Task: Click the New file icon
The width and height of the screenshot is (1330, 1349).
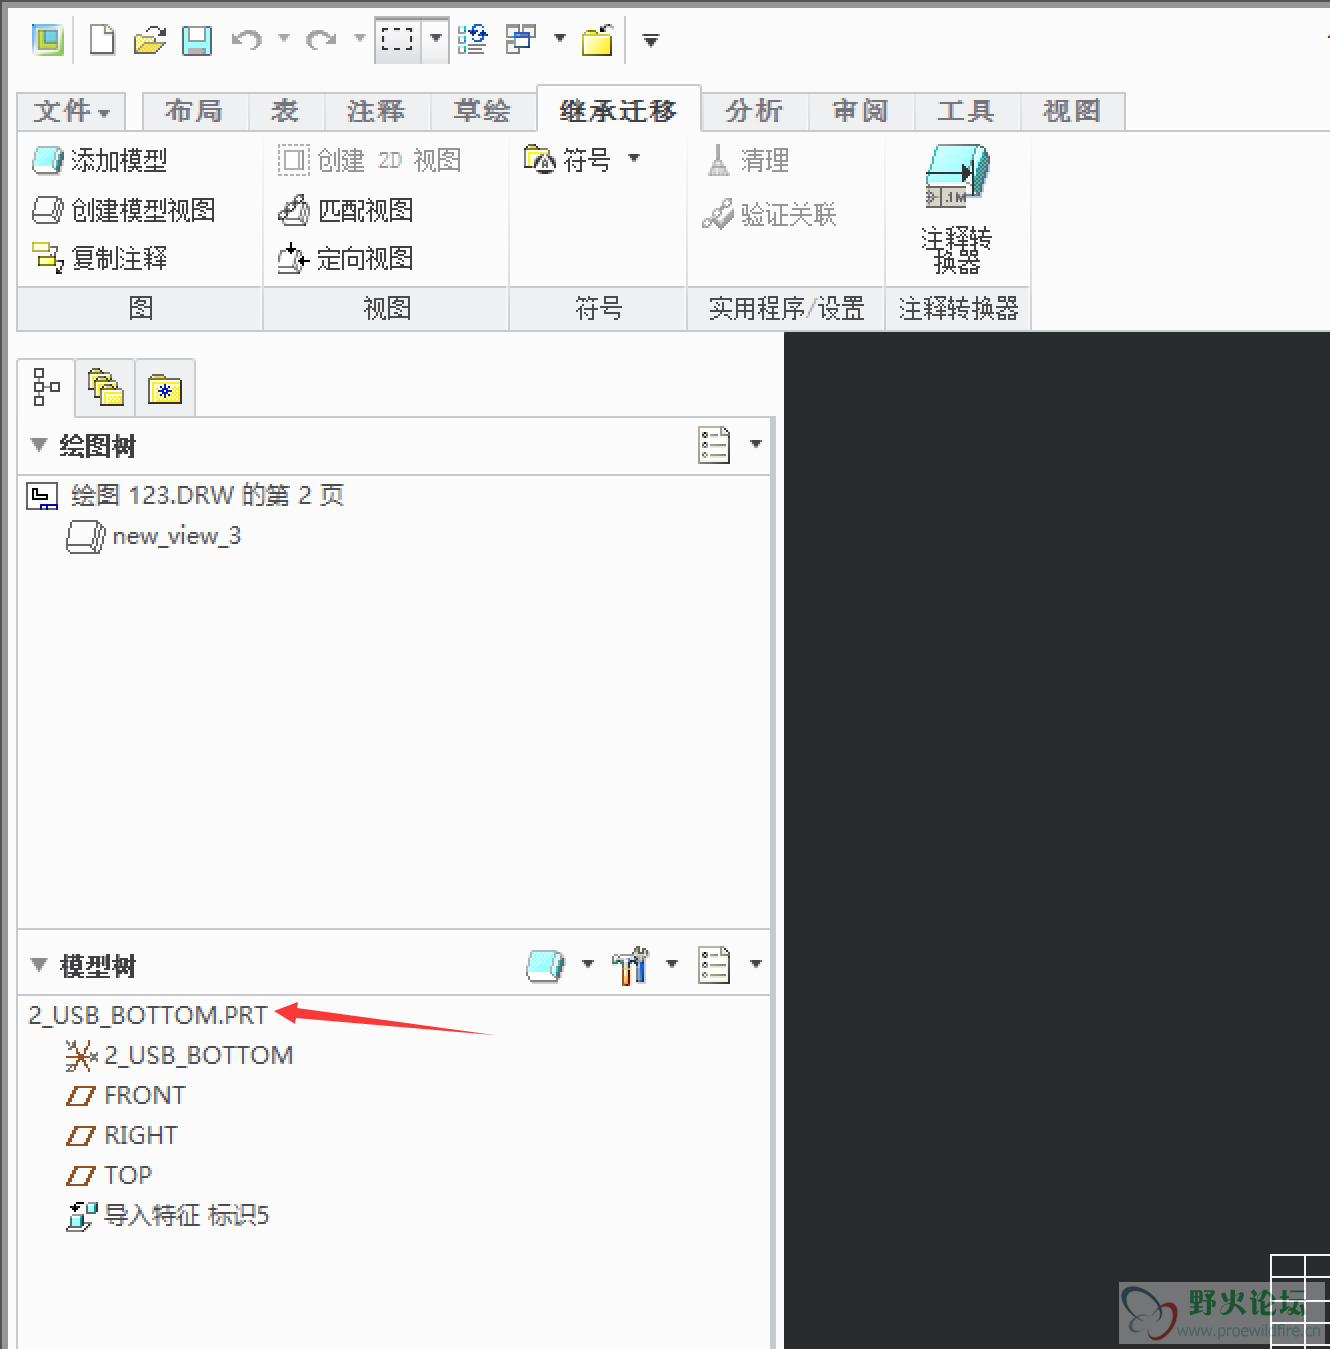Action: point(102,40)
